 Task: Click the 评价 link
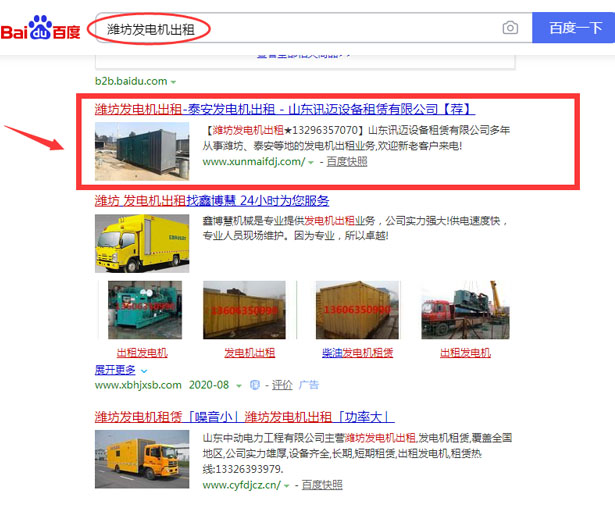(282, 385)
